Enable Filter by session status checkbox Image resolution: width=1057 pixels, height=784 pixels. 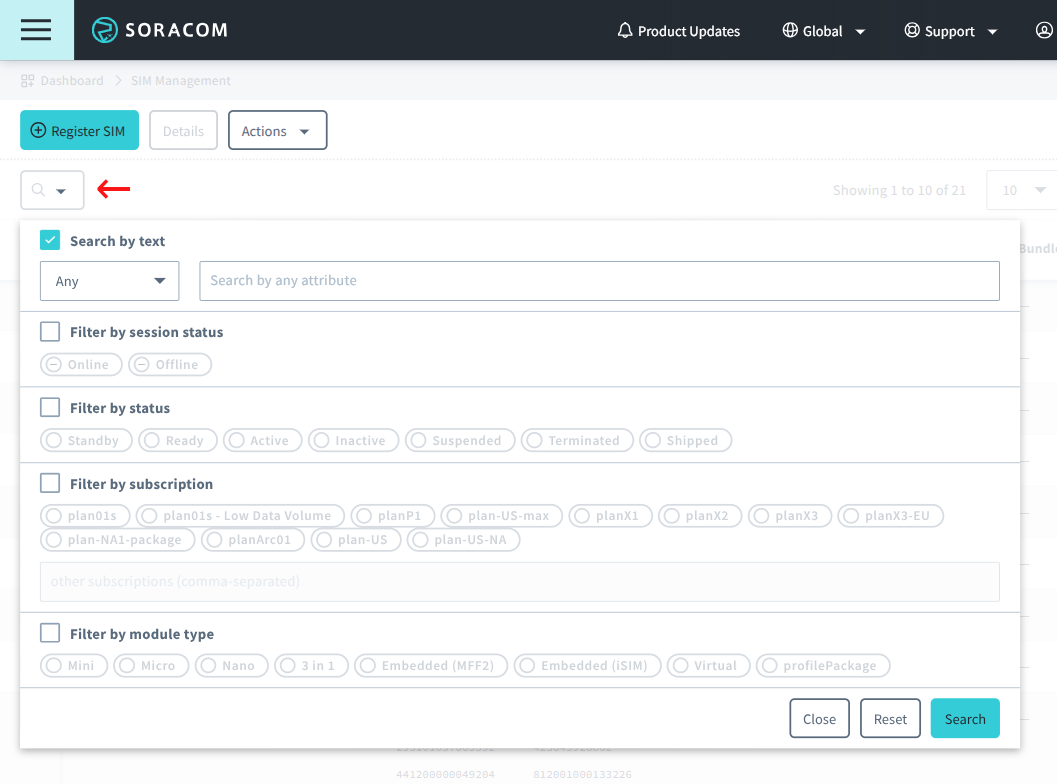[50, 332]
